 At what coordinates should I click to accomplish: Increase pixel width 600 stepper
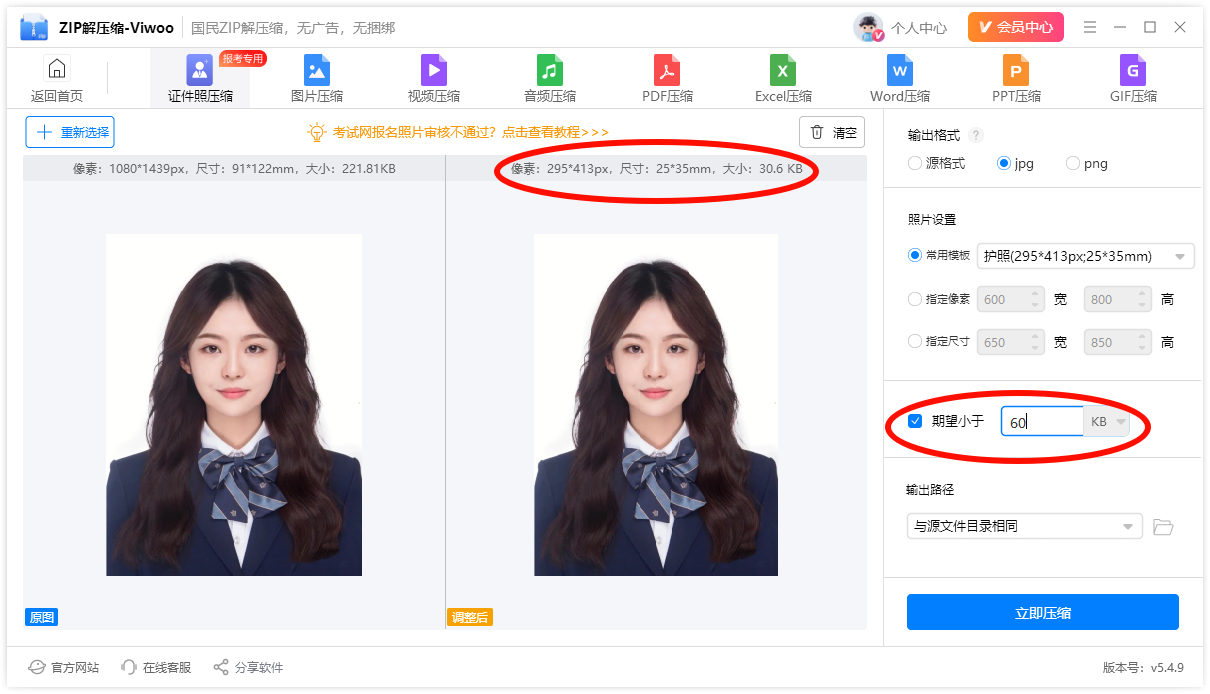coord(1035,294)
